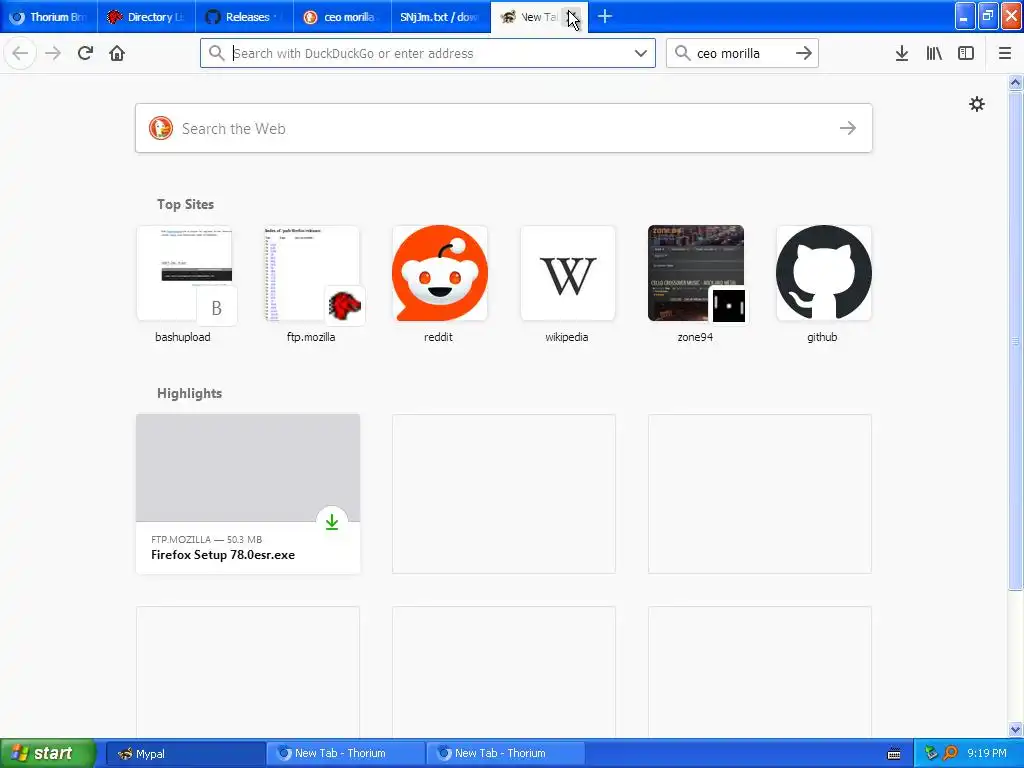Click the go arrow in Search the Web
The image size is (1024, 768).
click(848, 128)
